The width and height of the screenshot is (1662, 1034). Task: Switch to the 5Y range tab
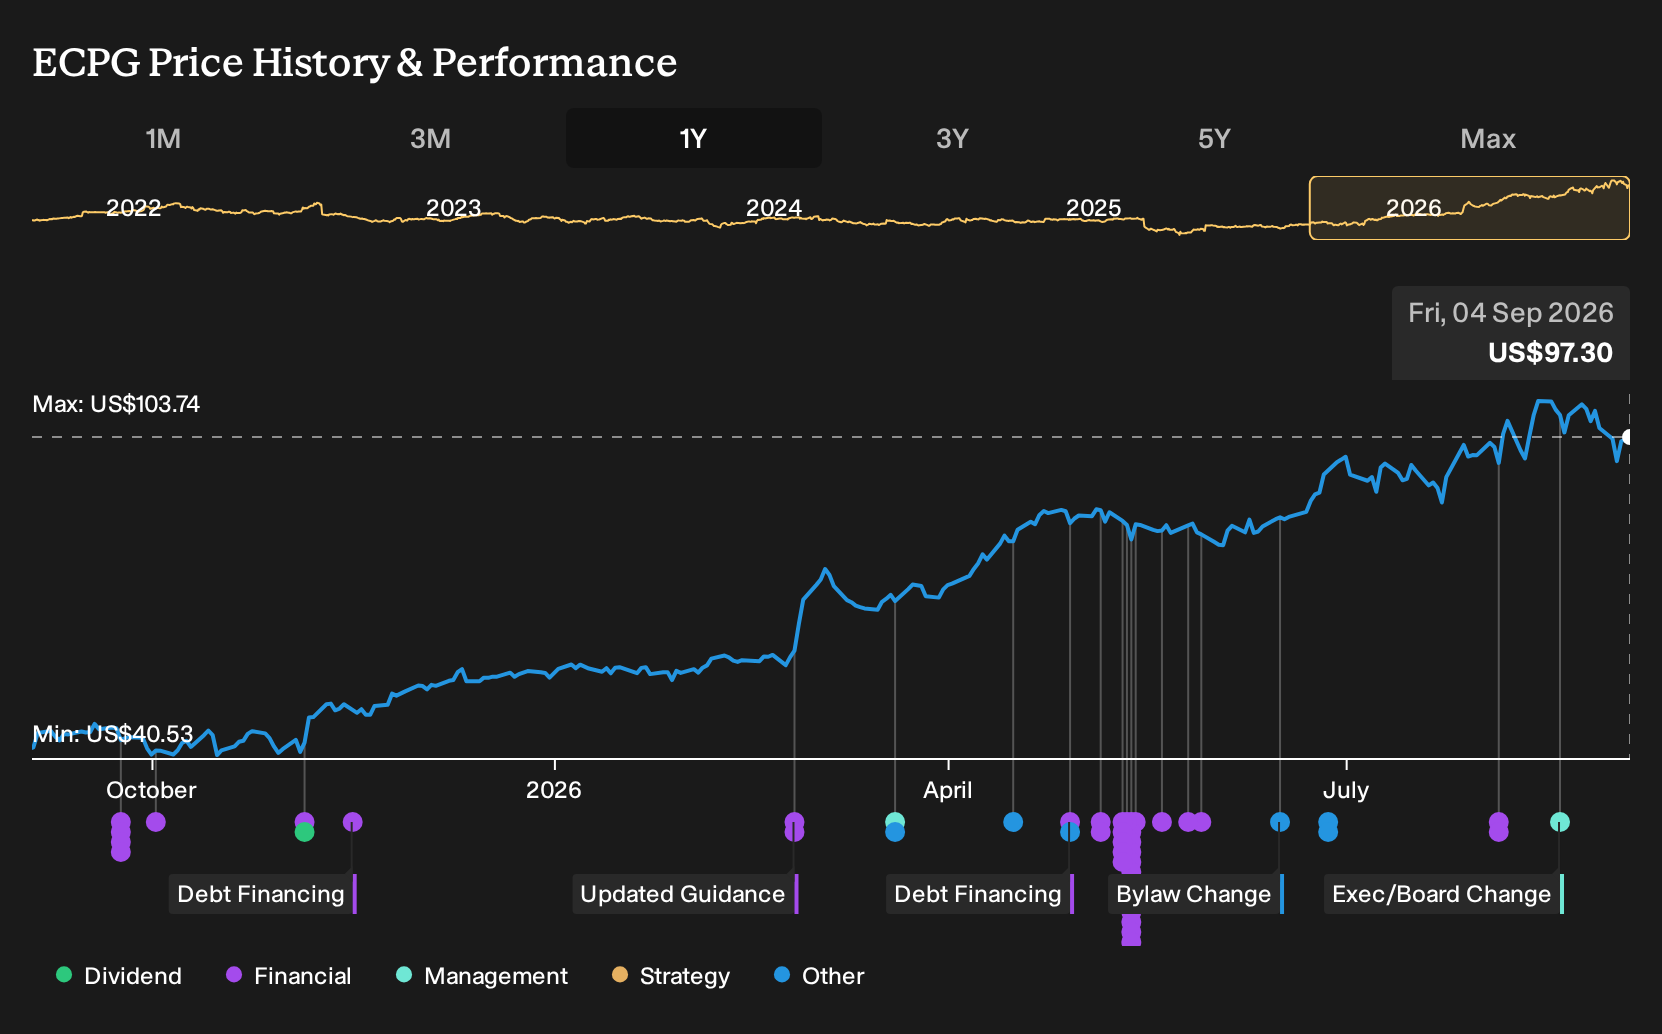1214,138
